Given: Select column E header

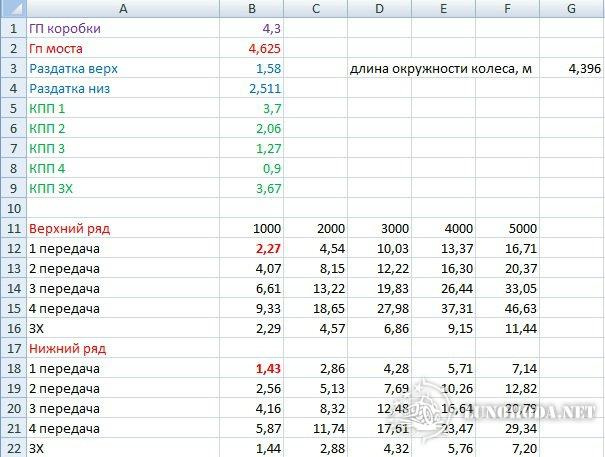Looking at the screenshot, I should (443, 8).
